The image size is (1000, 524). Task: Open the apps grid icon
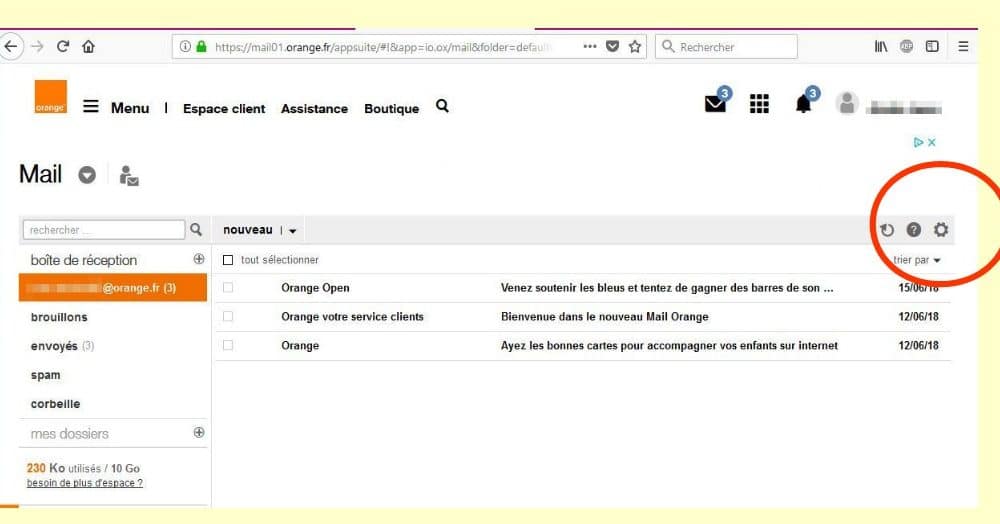point(759,103)
